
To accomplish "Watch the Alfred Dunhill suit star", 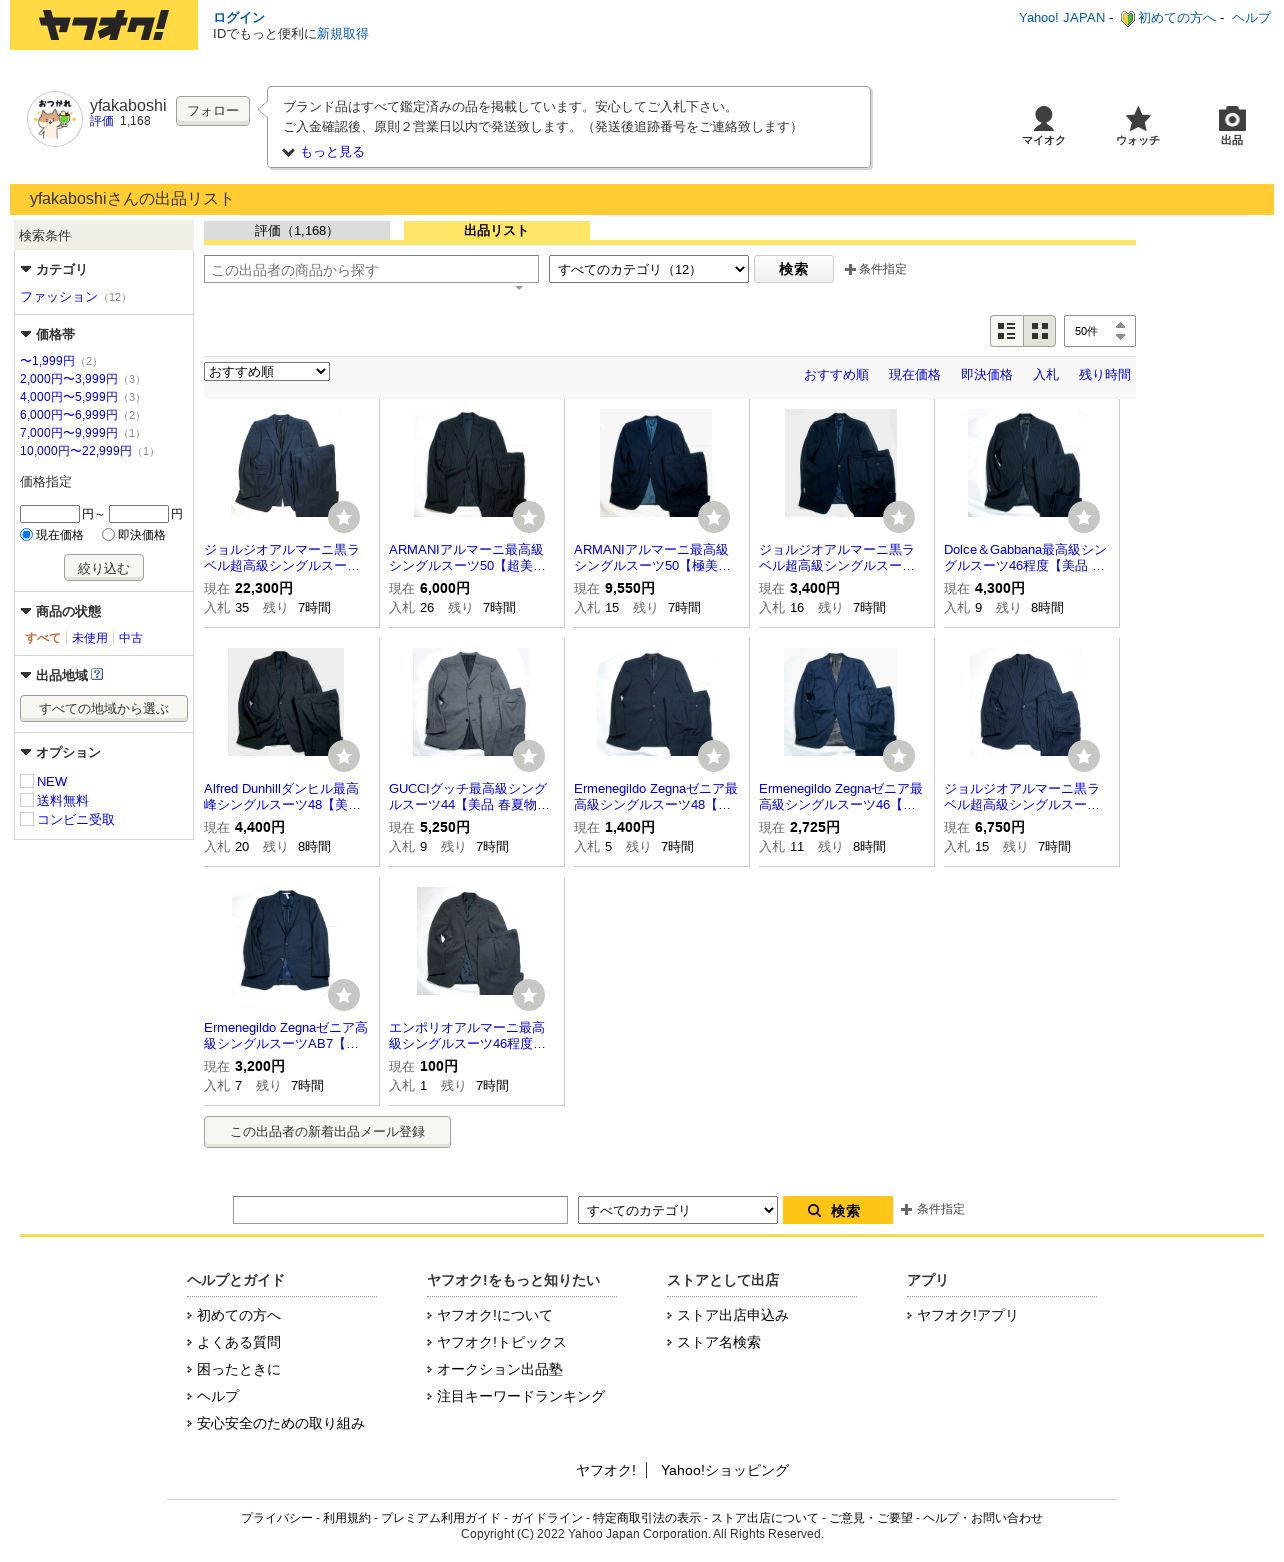I will [344, 756].
